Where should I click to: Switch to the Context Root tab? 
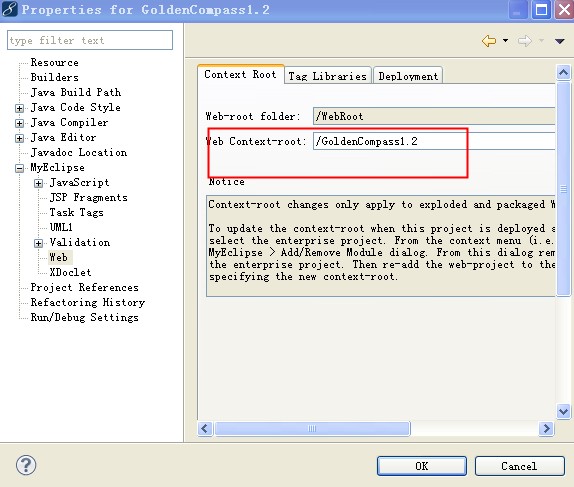pyautogui.click(x=241, y=74)
